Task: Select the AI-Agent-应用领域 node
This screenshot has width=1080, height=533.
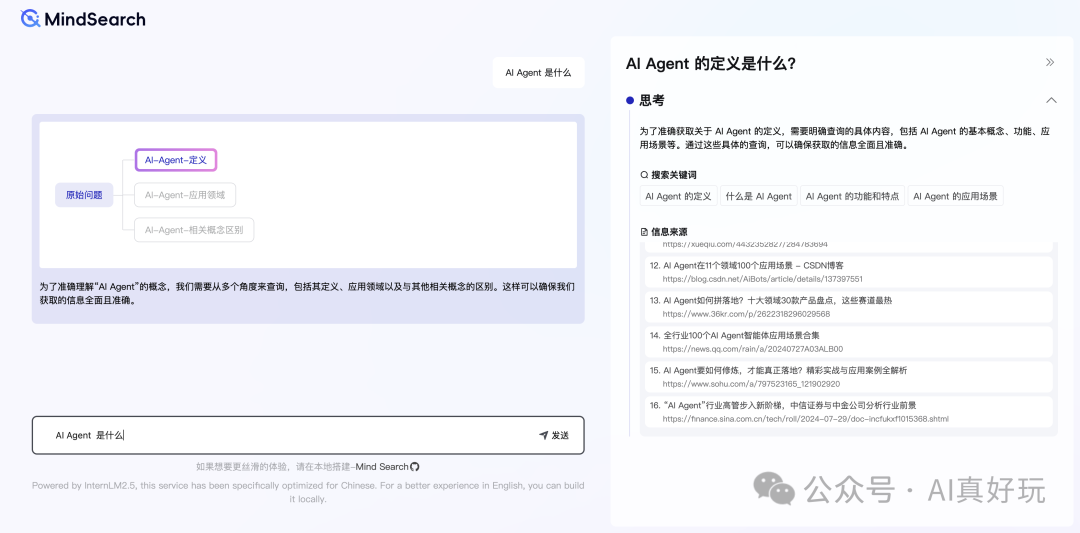Action: 185,195
